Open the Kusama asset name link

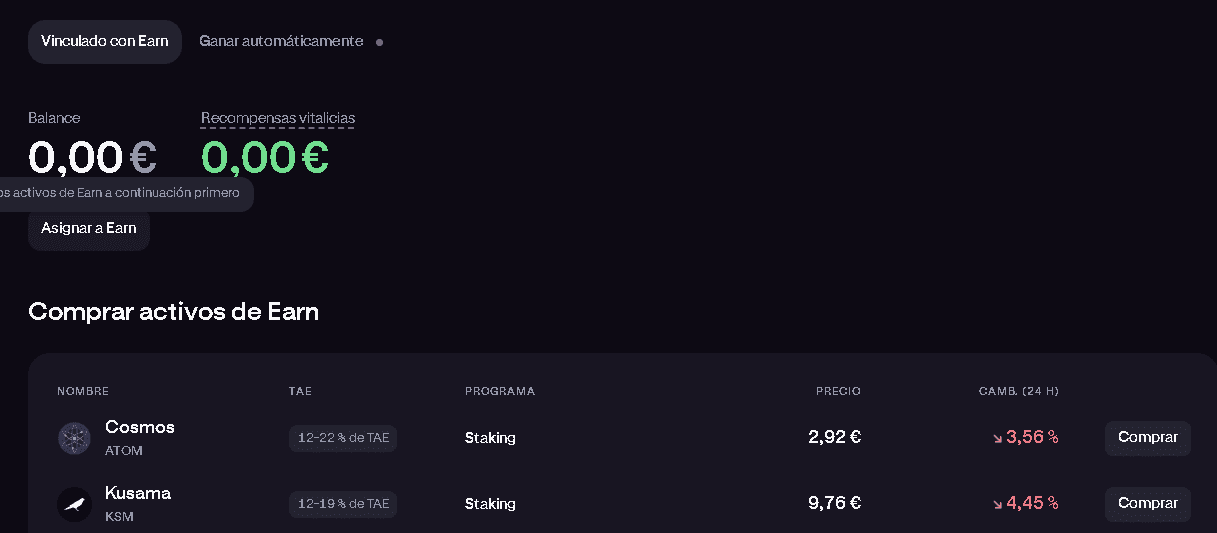coord(138,493)
